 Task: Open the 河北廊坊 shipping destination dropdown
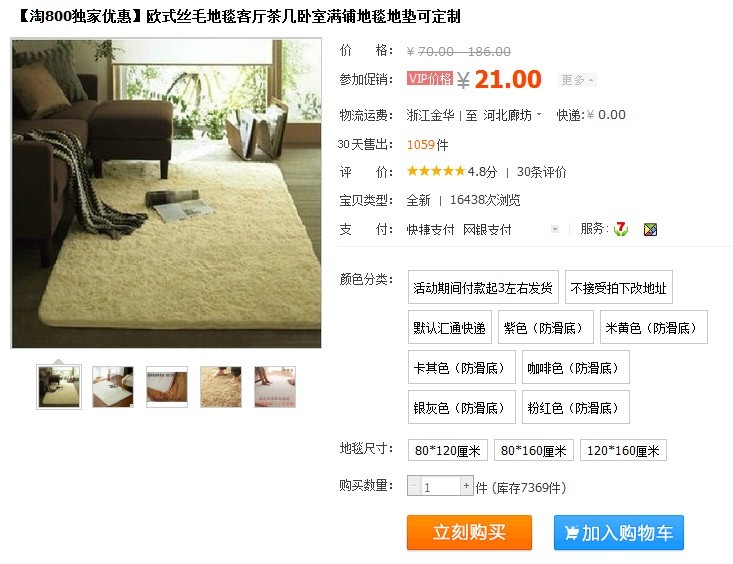click(512, 115)
